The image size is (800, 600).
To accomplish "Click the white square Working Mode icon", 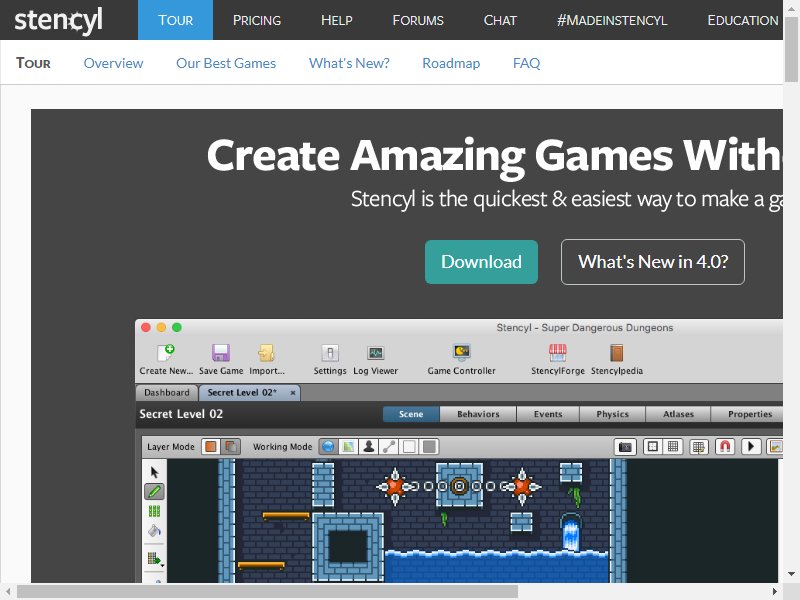I will pos(409,447).
